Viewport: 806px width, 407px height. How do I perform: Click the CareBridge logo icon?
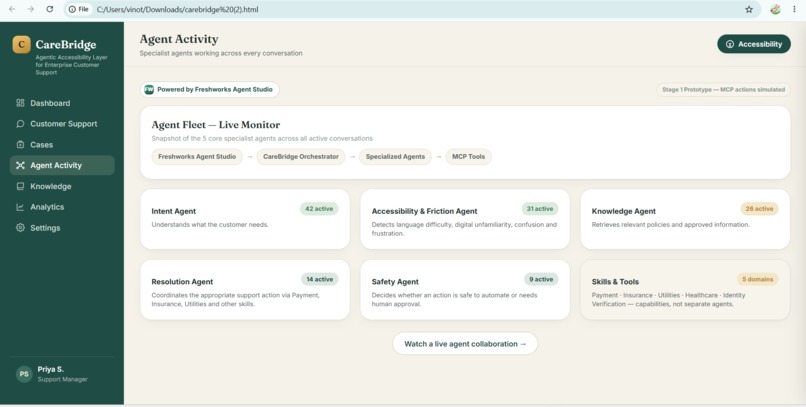[x=22, y=44]
